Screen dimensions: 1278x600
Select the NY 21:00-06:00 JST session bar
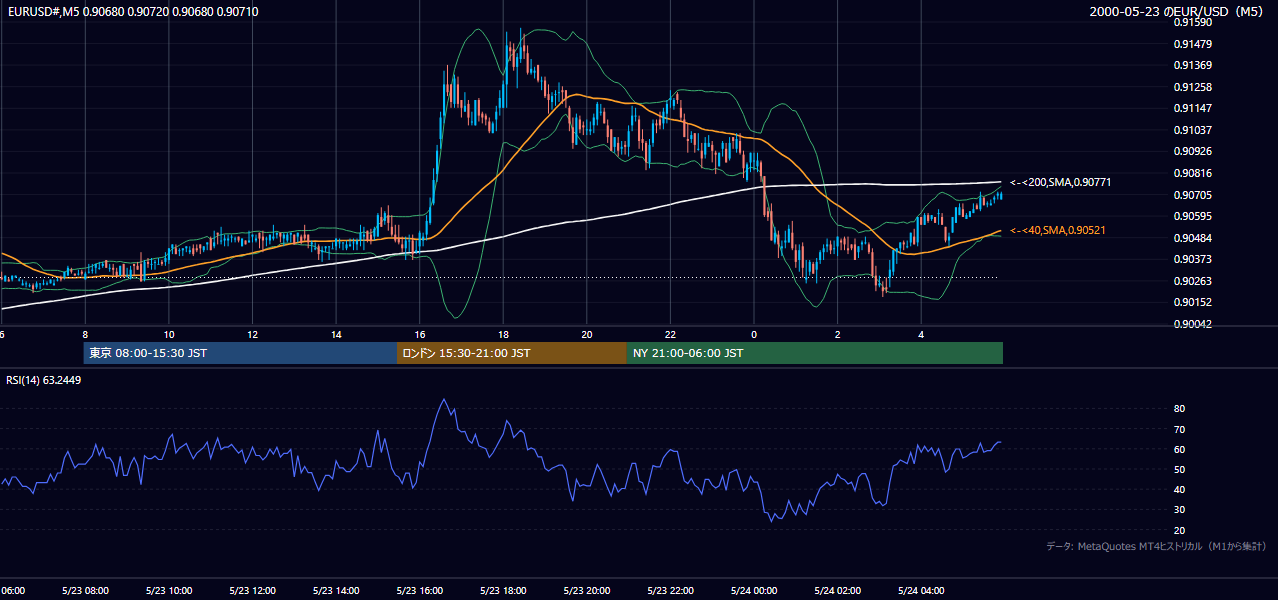[815, 353]
